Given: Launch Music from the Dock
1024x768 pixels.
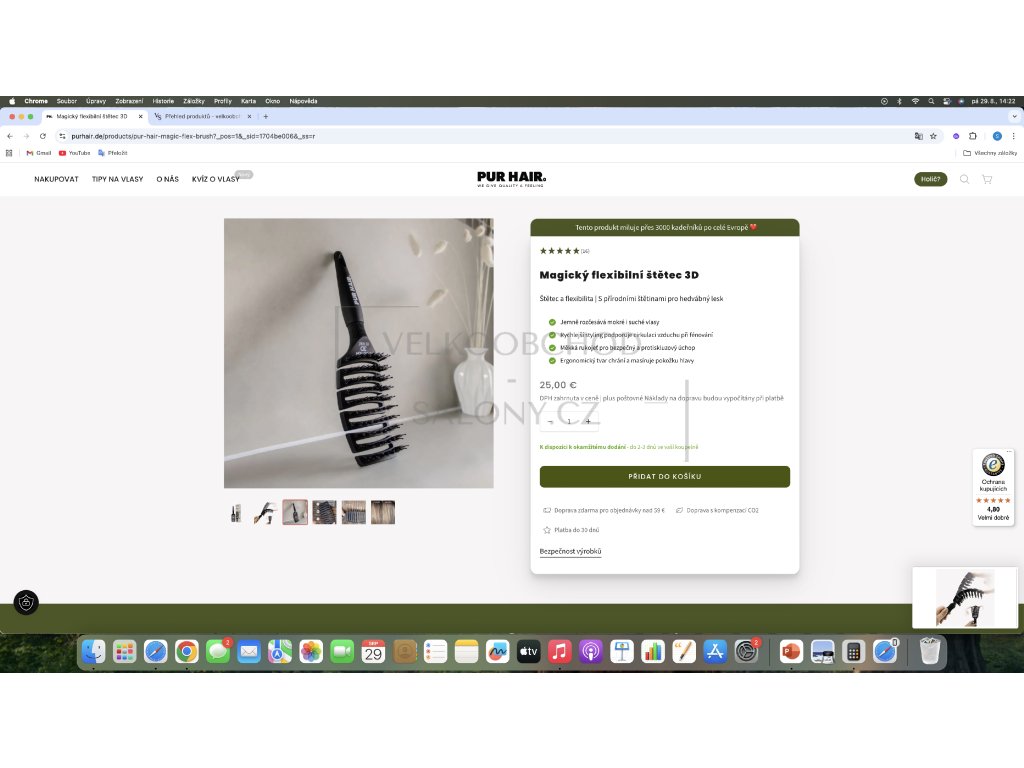Looking at the screenshot, I should coord(560,651).
